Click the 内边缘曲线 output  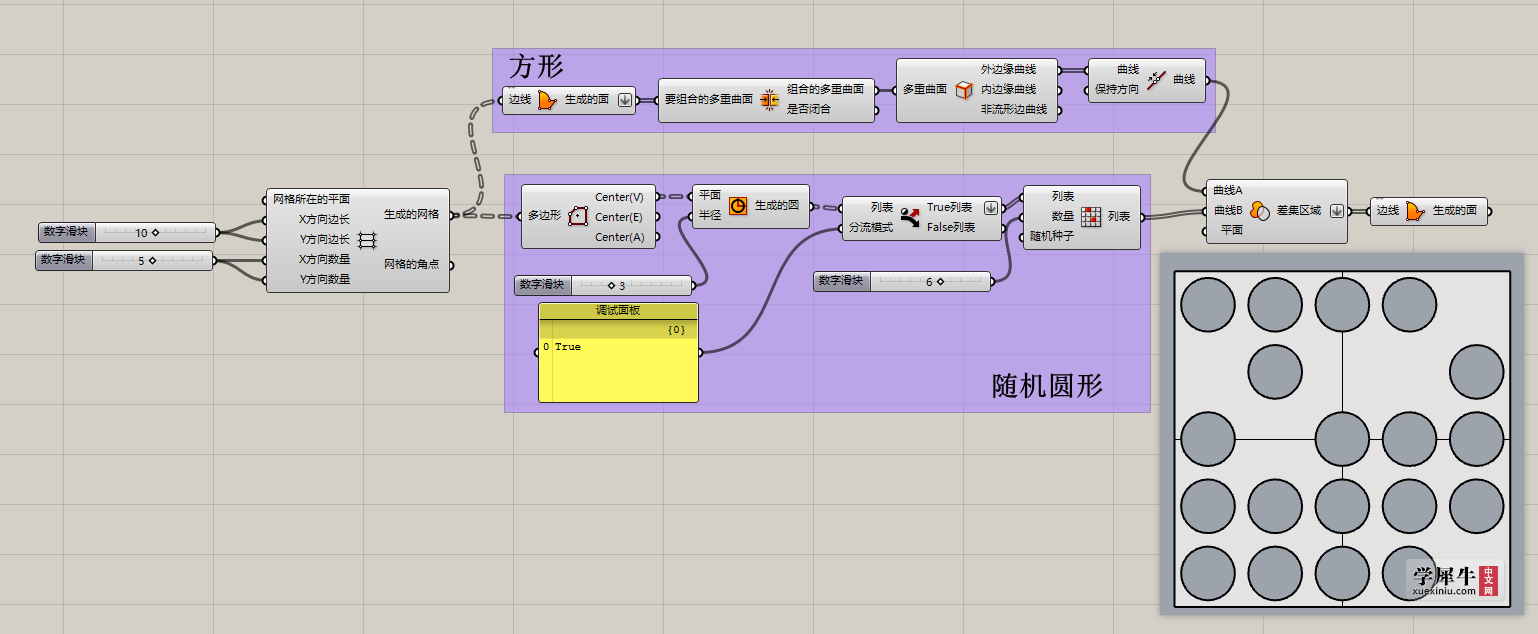point(1008,89)
